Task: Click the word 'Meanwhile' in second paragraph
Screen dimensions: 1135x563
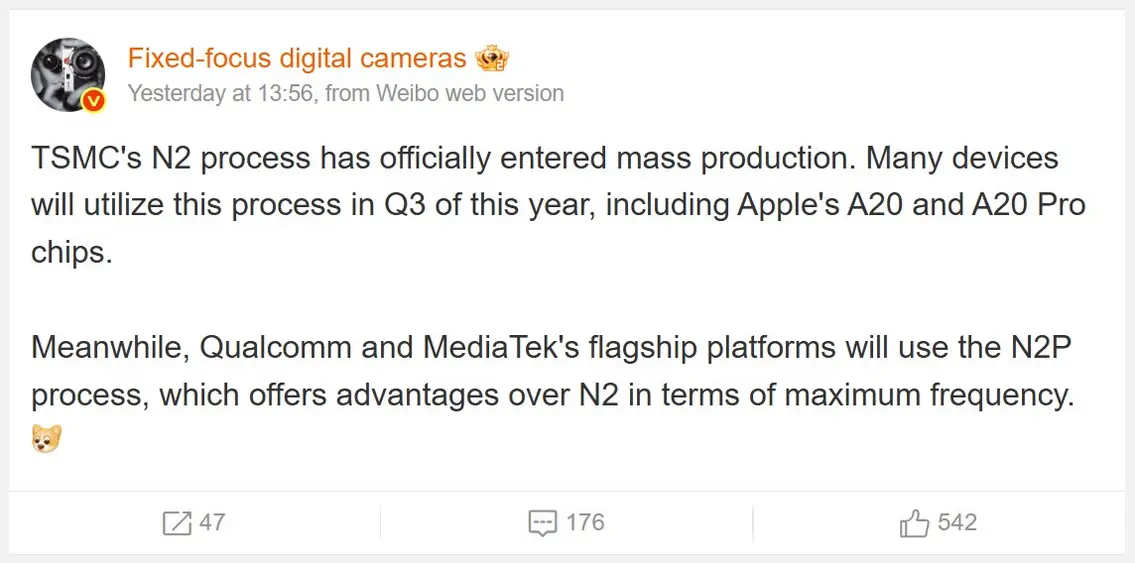Action: pyautogui.click(x=105, y=347)
